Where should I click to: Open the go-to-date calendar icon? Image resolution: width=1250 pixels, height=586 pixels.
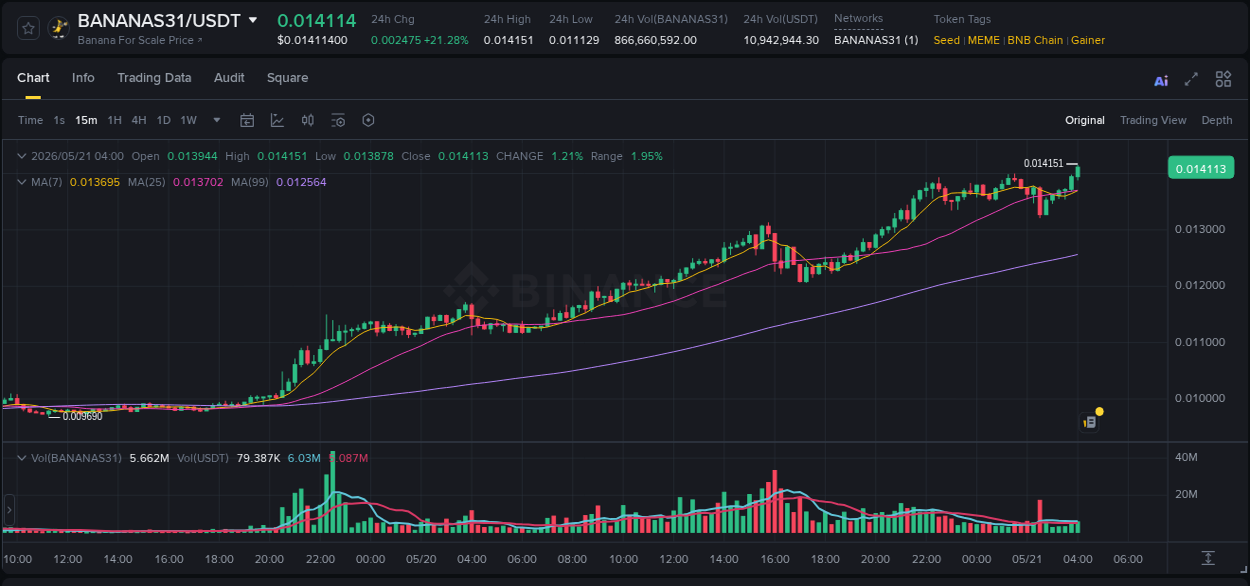pos(247,120)
